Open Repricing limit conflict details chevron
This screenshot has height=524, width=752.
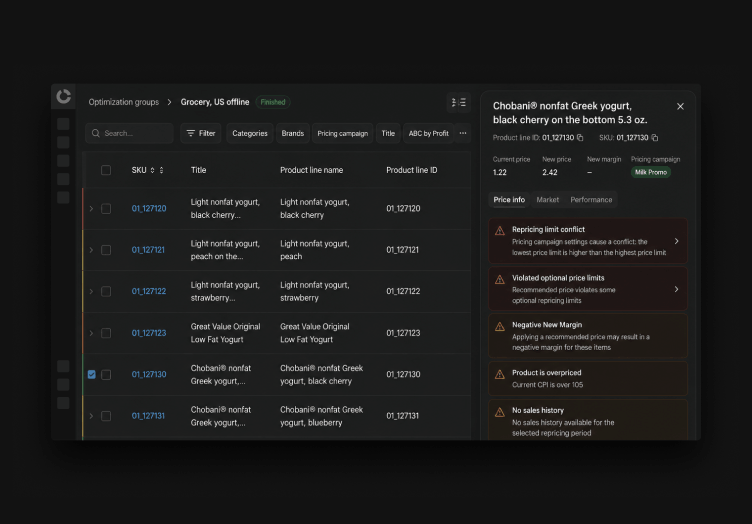coord(676,241)
